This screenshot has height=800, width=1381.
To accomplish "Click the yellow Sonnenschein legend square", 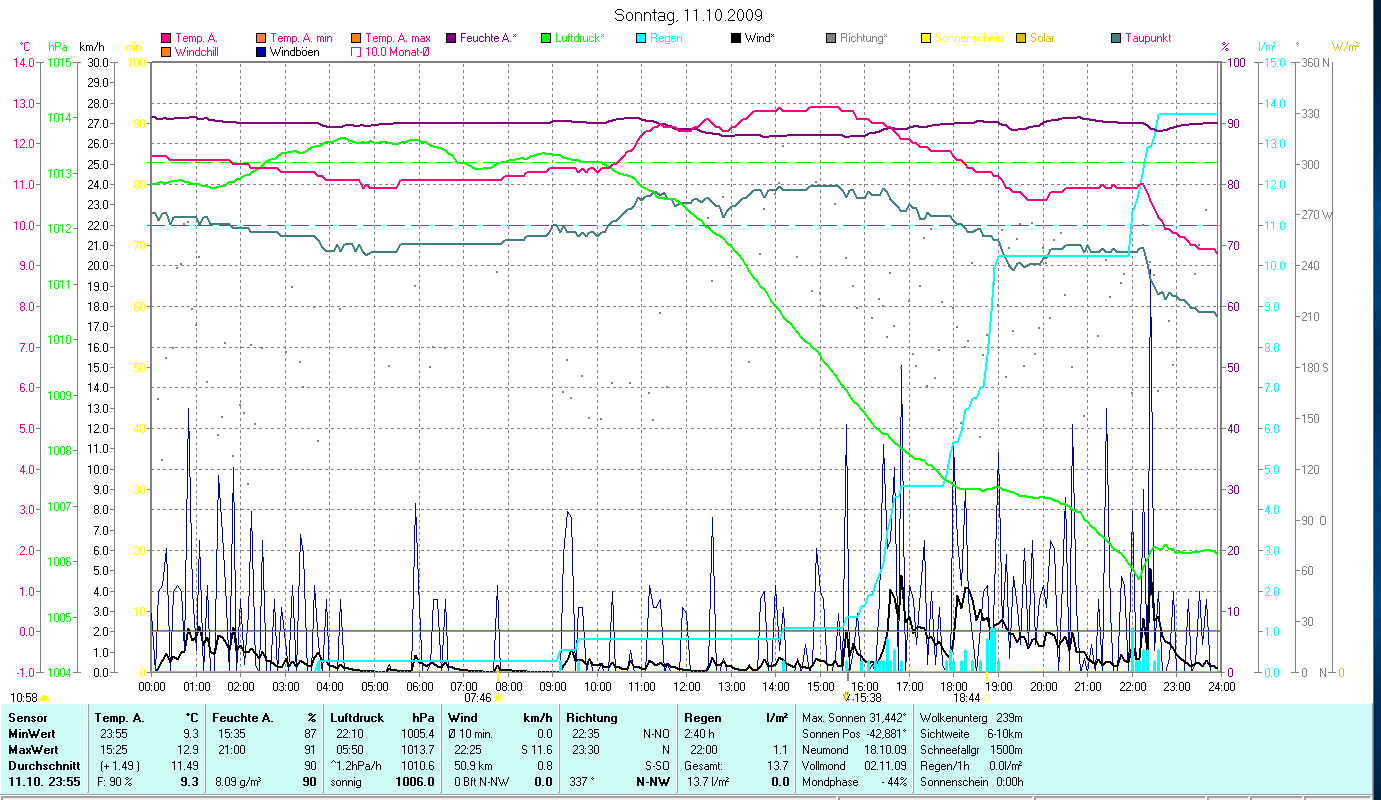I will (926, 38).
